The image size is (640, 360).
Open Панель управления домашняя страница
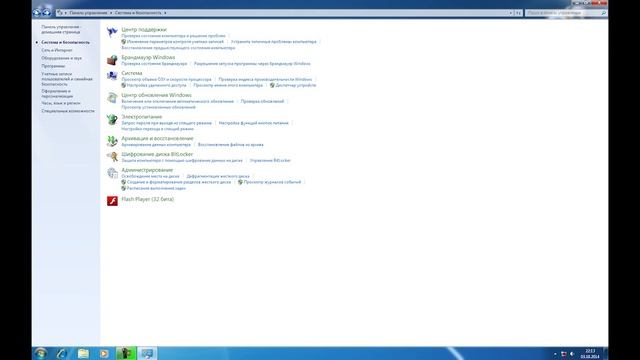pyautogui.click(x=61, y=29)
